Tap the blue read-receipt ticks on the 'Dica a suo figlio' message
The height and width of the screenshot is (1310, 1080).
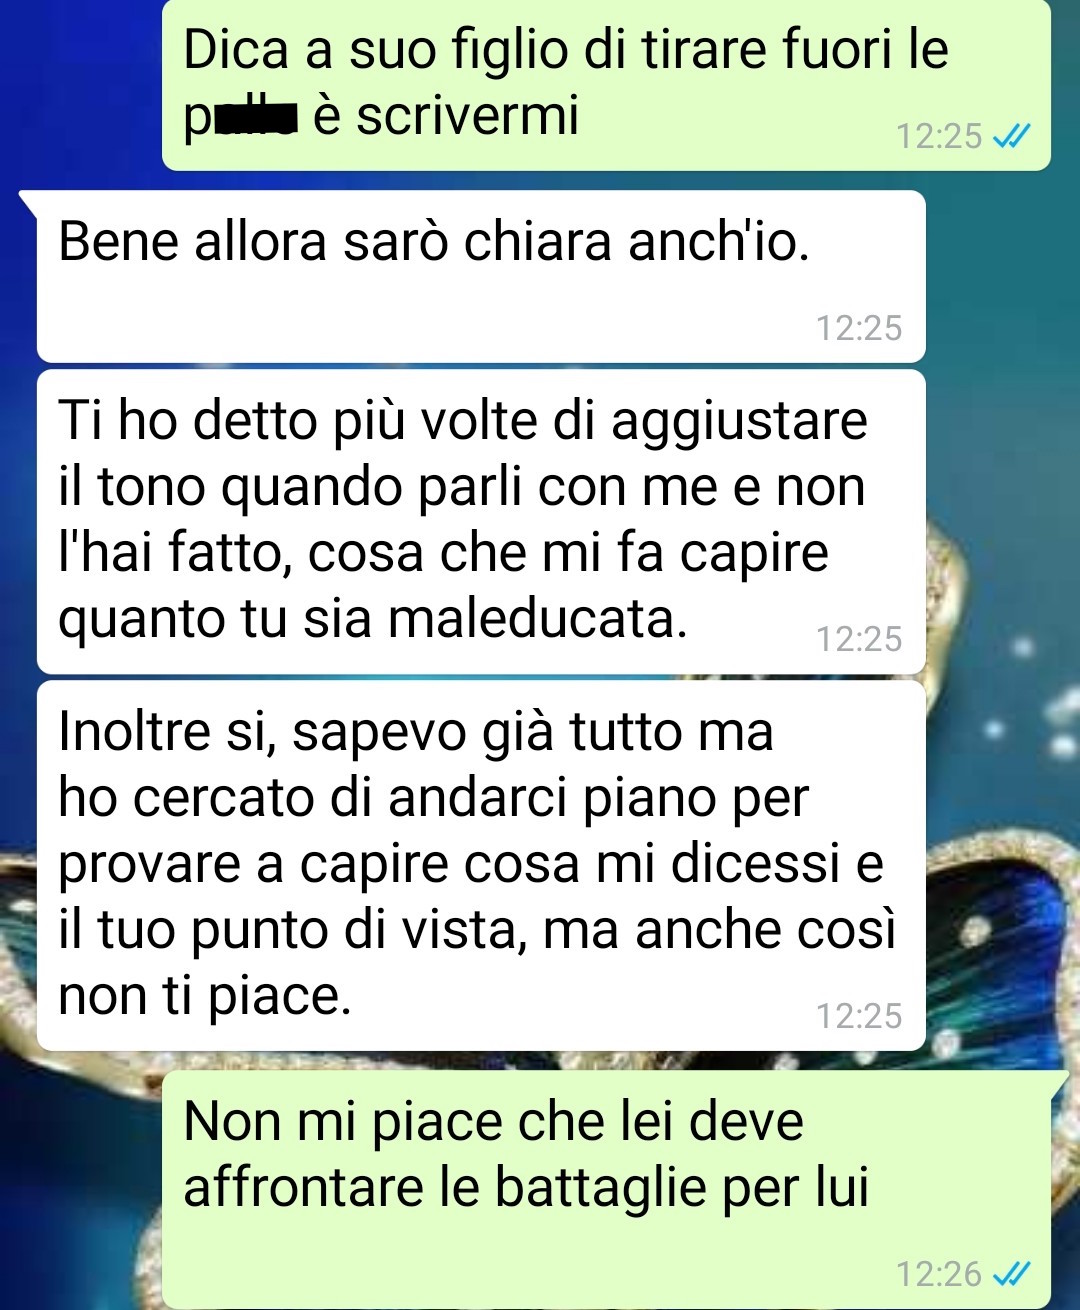1011,136
